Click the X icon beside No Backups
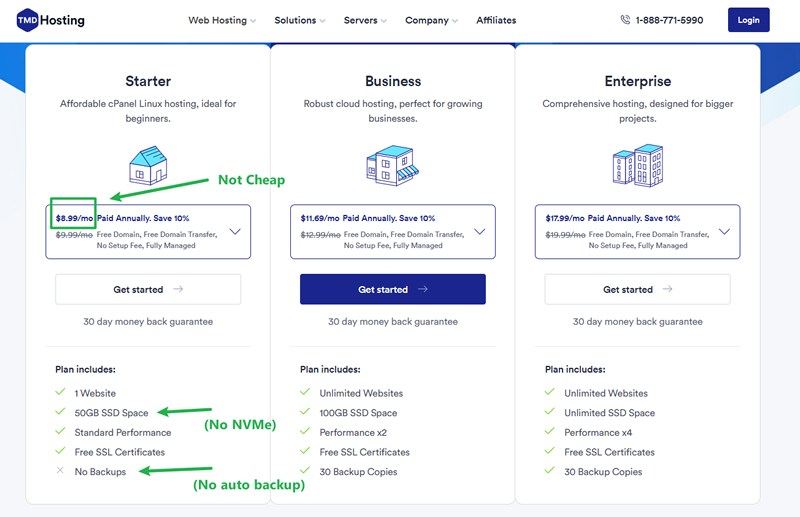Screen dimensions: 800x517 [60, 470]
